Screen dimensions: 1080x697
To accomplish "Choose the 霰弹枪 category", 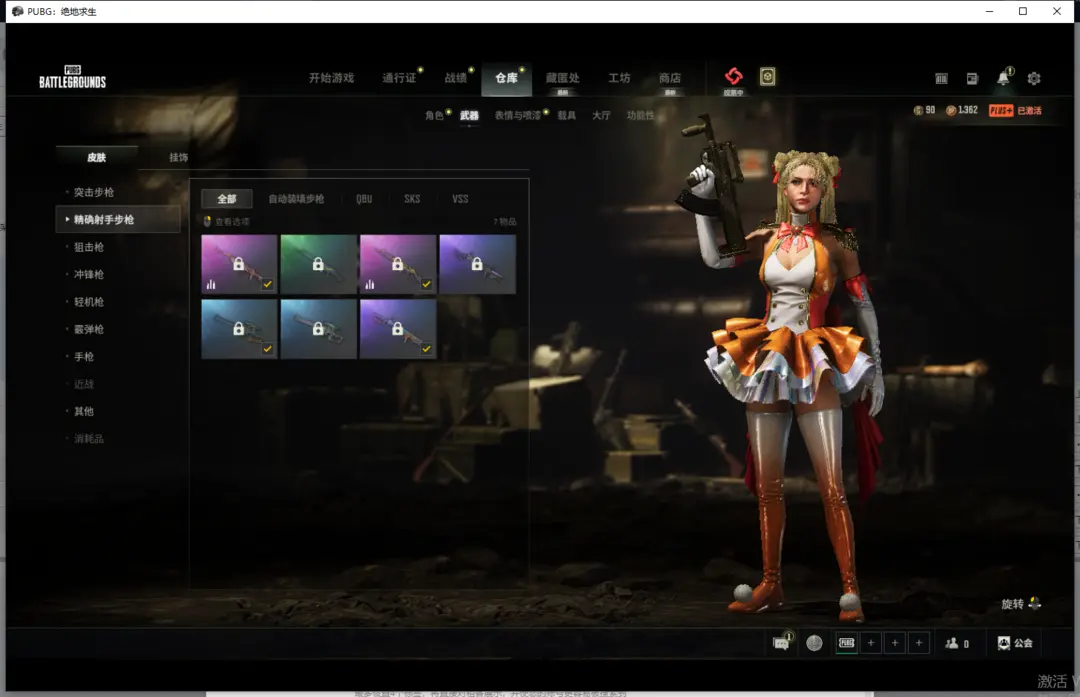I will [89, 329].
